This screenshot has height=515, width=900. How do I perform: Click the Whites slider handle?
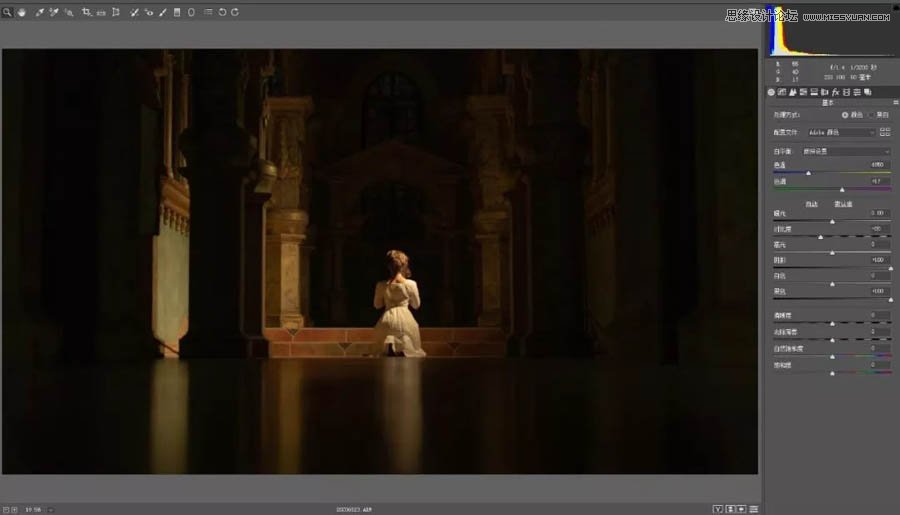point(832,284)
